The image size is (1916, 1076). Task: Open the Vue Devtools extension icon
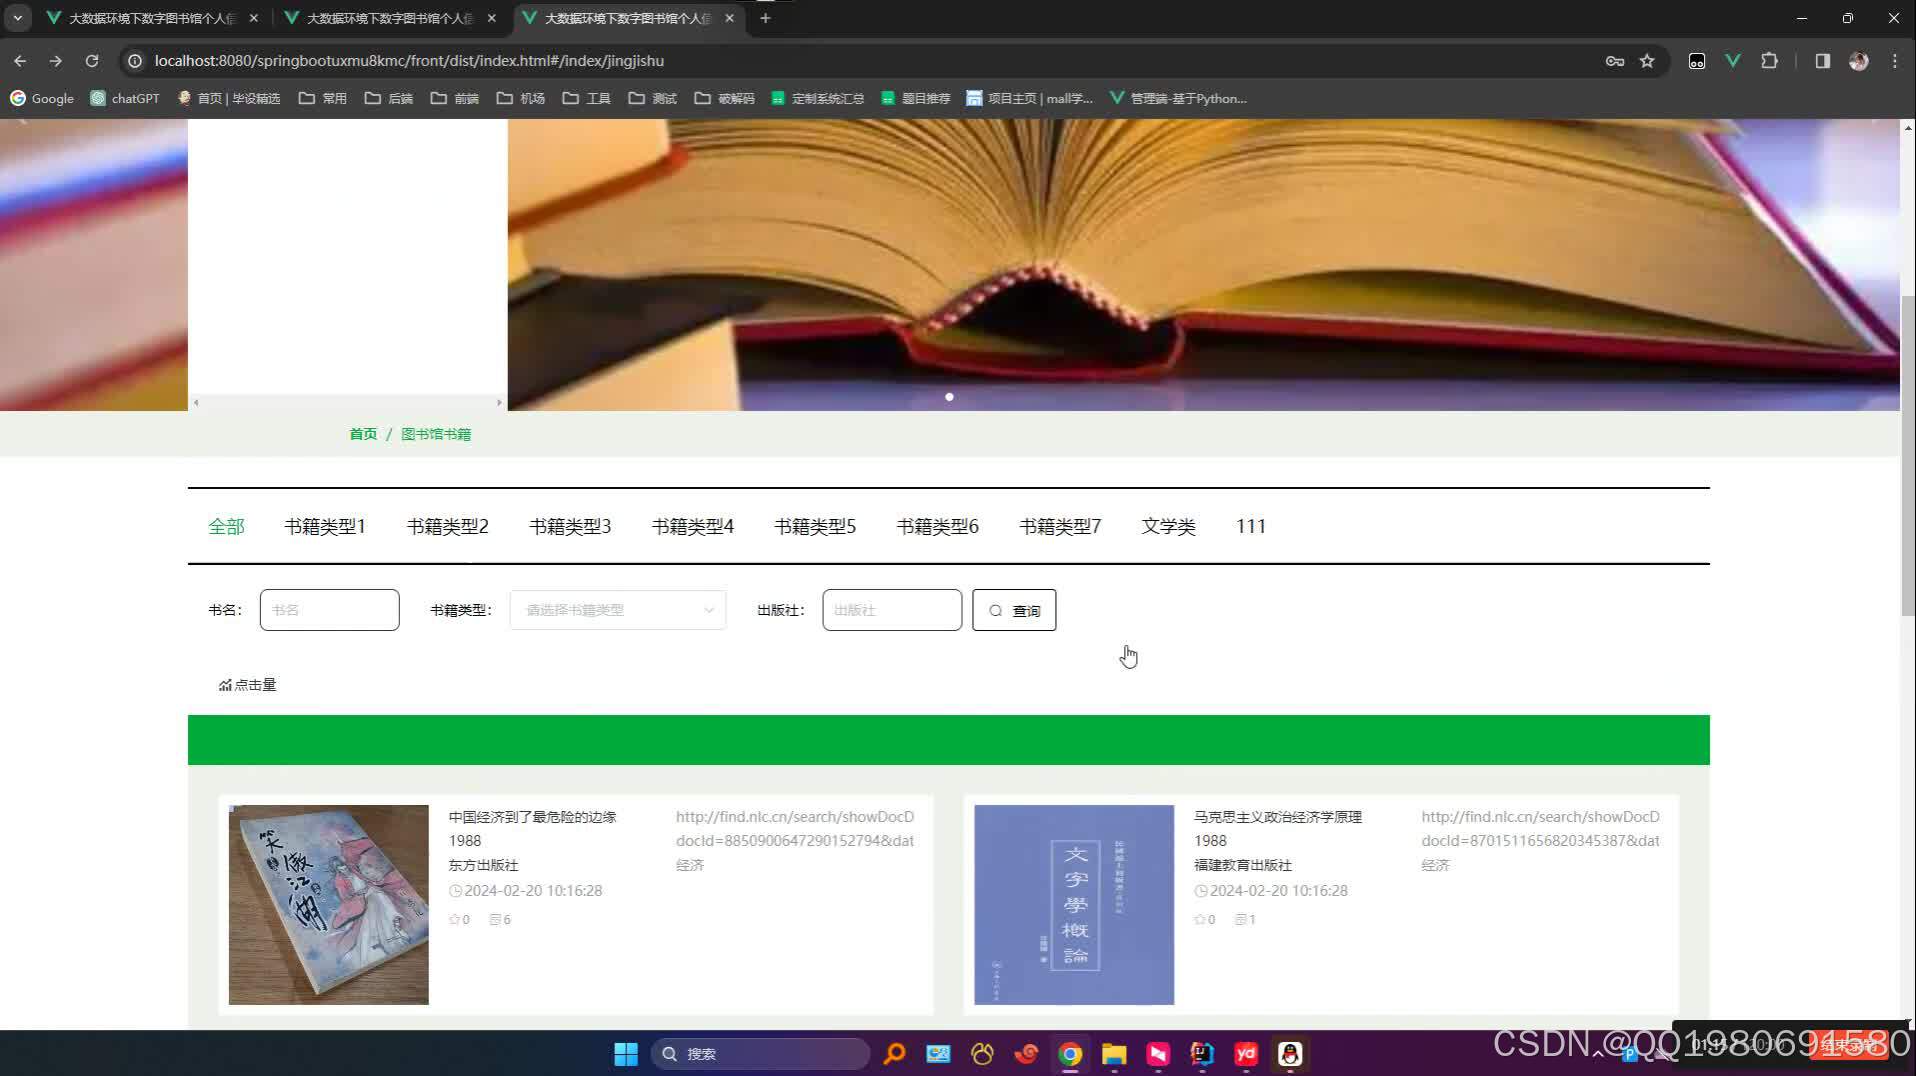click(1733, 61)
